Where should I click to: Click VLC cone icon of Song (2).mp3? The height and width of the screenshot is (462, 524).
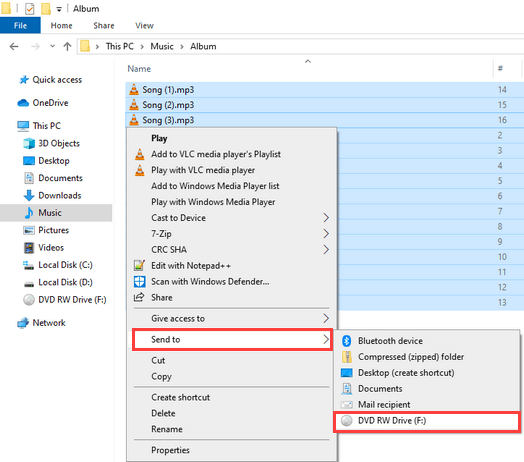134,104
